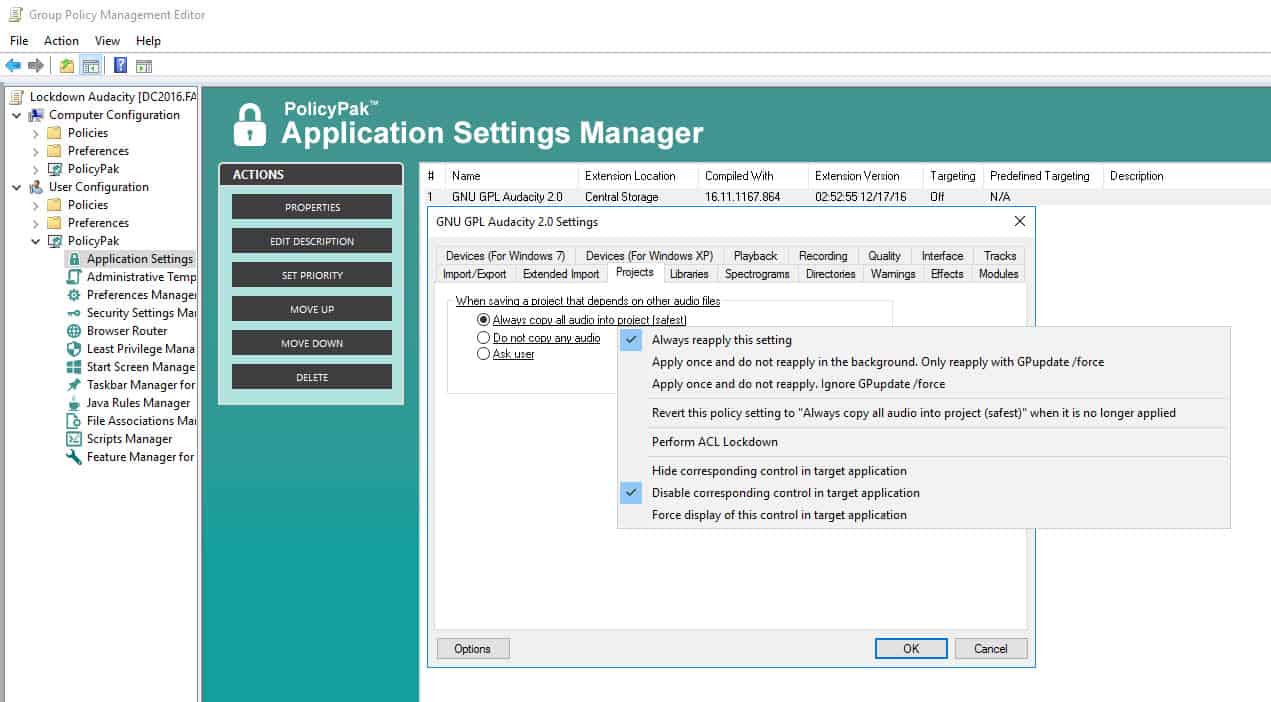
Task: Toggle the Show/Hide Action Pane toolbar icon
Action: tap(144, 66)
